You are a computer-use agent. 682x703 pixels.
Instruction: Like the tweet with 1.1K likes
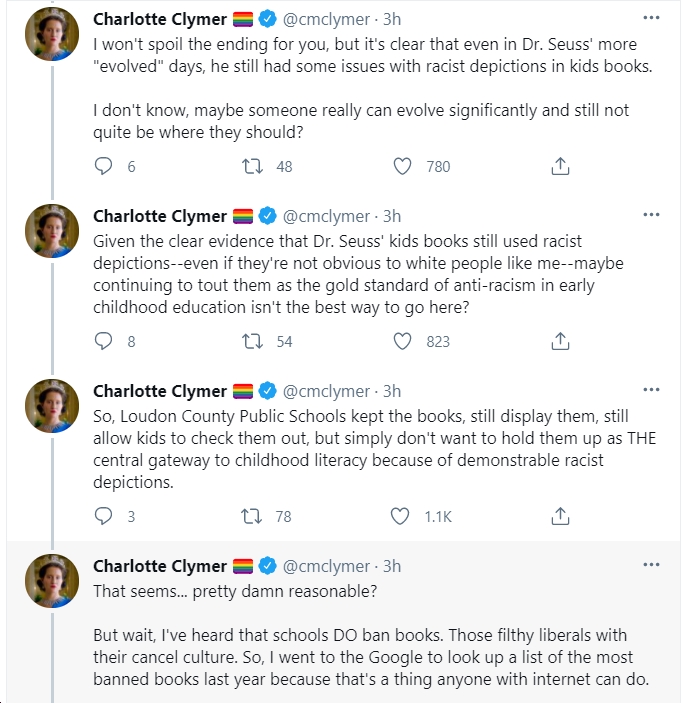pos(400,516)
